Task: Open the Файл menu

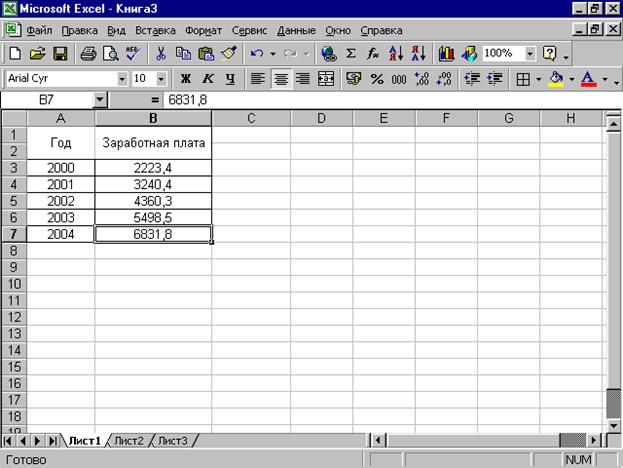Action: pyautogui.click(x=39, y=31)
